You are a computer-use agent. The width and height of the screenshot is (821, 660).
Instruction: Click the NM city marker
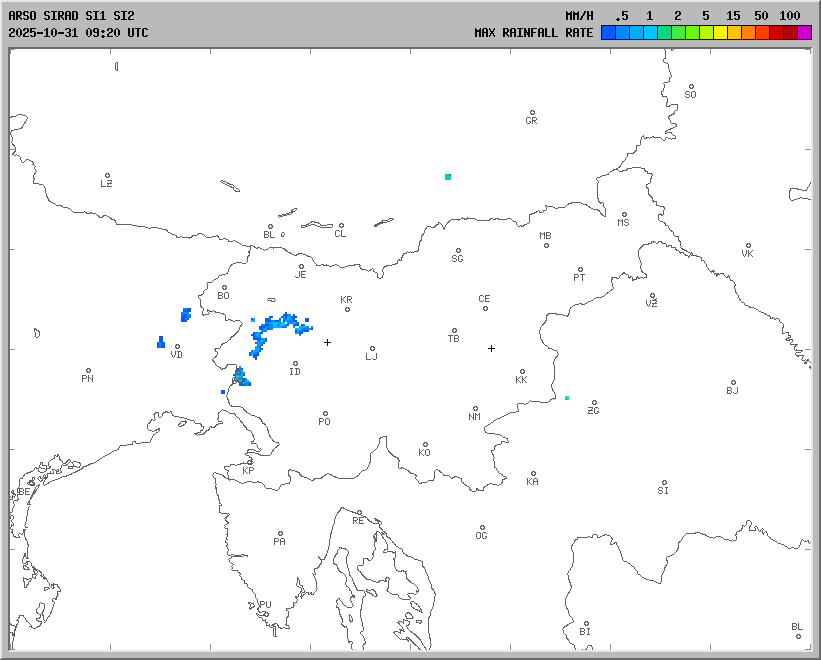coord(476,408)
